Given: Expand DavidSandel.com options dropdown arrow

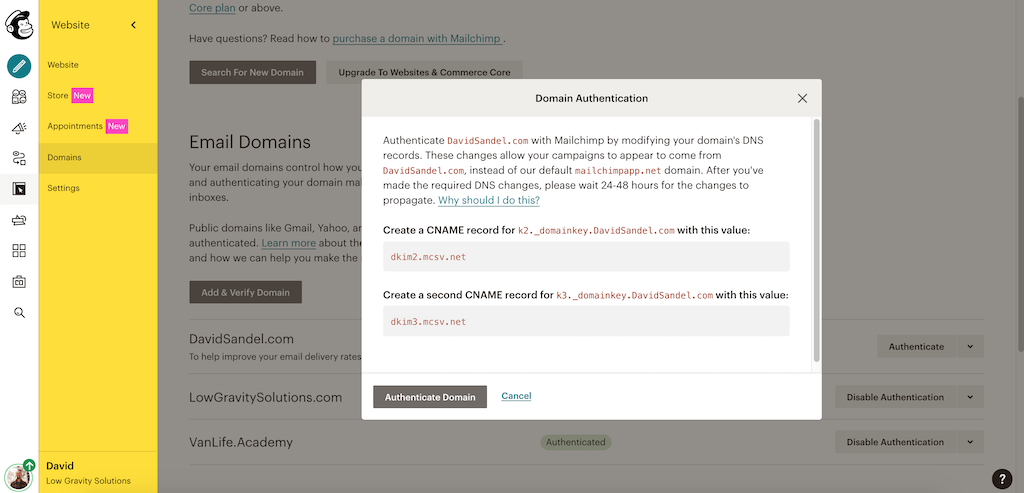Looking at the screenshot, I should click(970, 347).
